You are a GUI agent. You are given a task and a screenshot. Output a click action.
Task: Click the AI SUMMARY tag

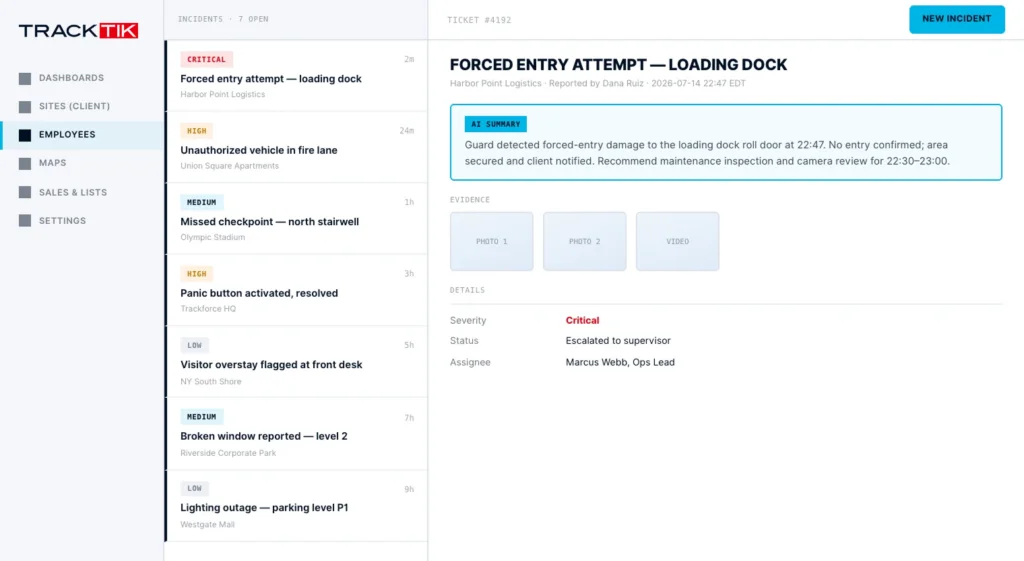pyautogui.click(x=496, y=124)
